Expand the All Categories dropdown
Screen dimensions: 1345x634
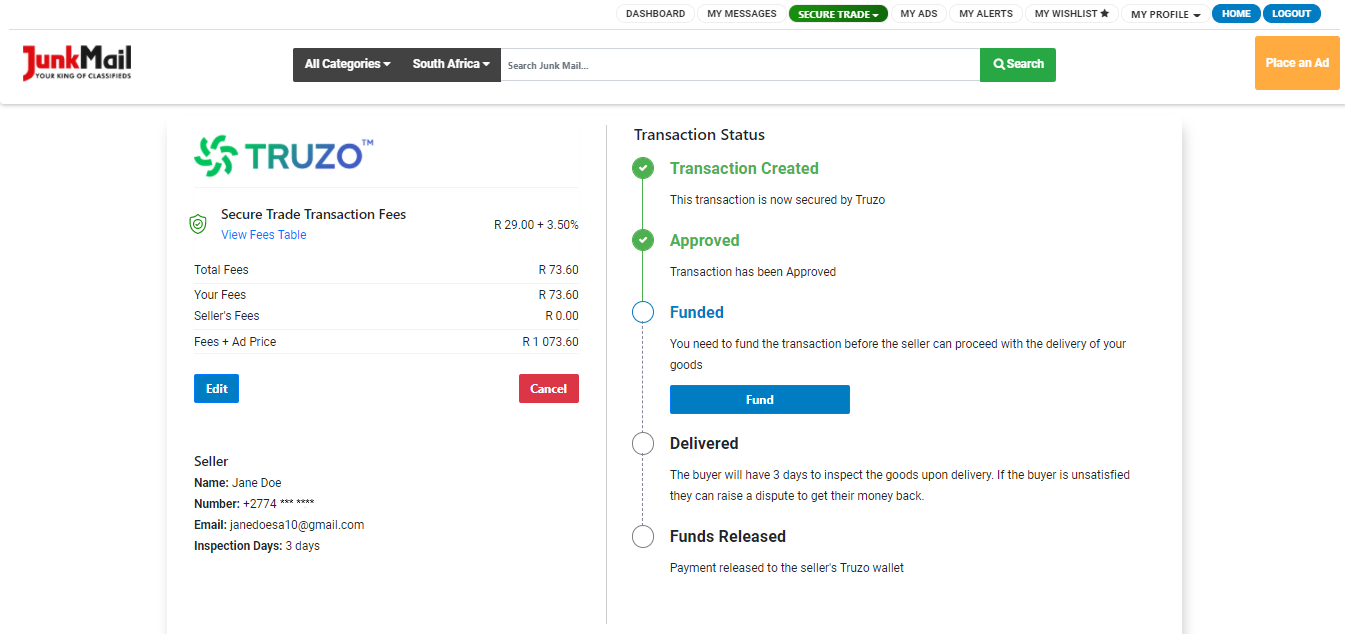(346, 64)
